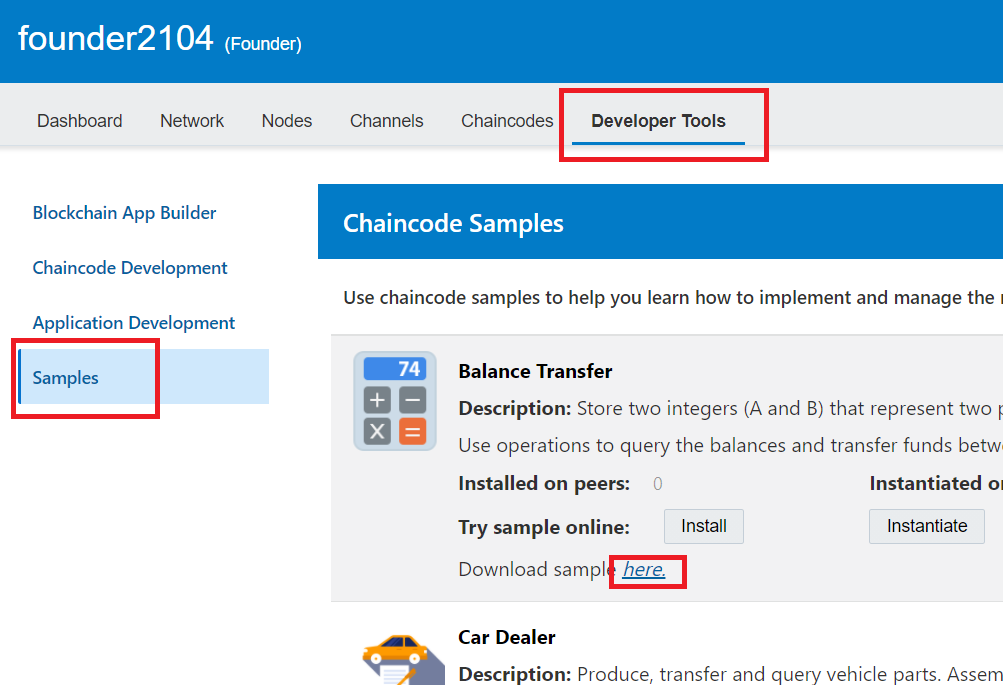
Task: Click the Developer Tools tab
Action: (x=658, y=121)
